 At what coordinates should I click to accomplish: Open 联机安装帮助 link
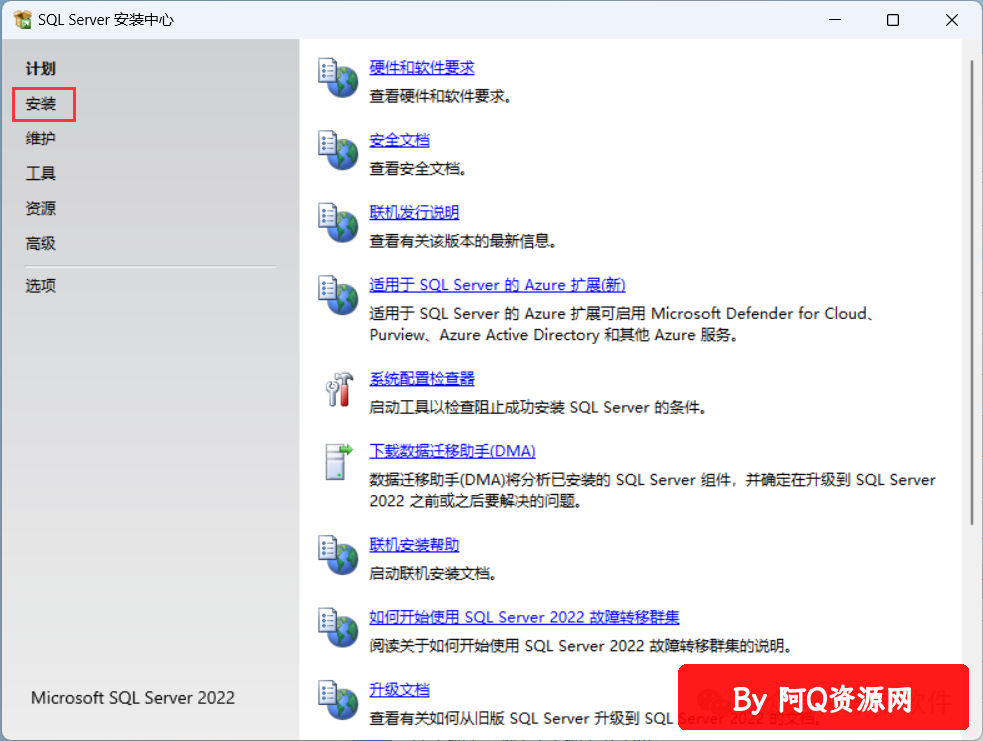pos(414,545)
